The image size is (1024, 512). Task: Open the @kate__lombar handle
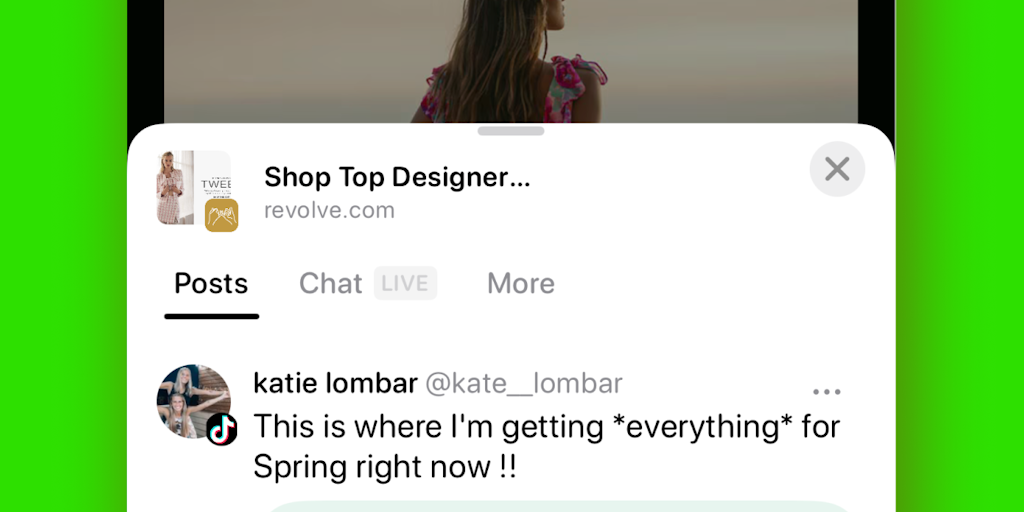point(524,383)
